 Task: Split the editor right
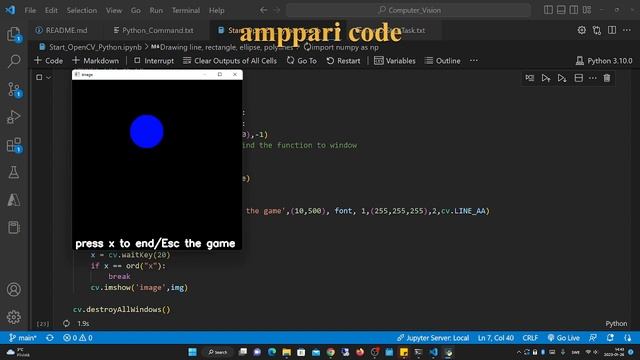pos(612,30)
